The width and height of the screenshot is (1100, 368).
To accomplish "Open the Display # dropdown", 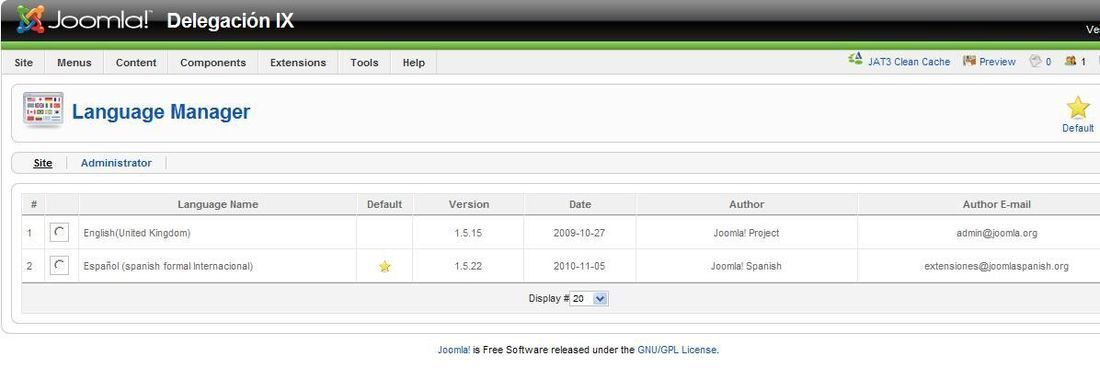I will coord(589,299).
